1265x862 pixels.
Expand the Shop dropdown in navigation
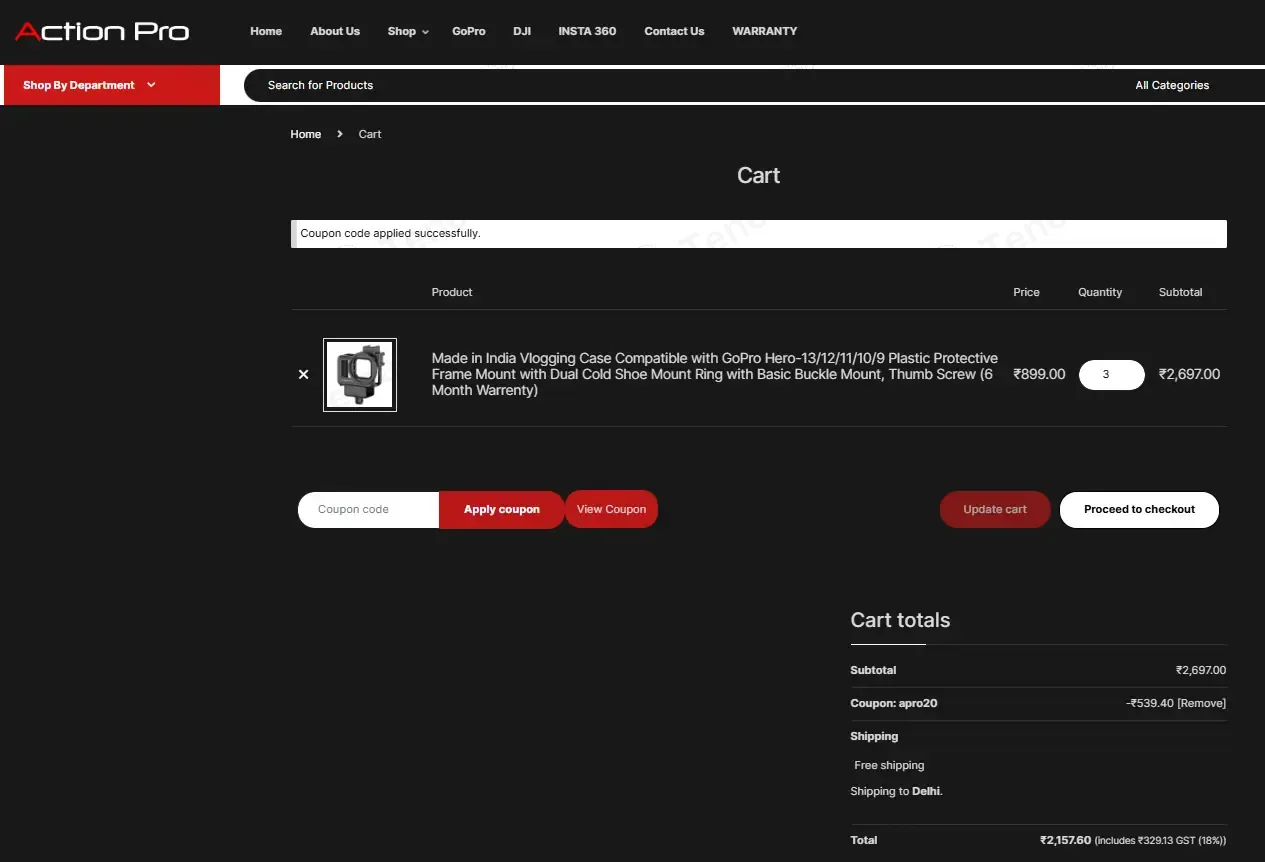point(407,32)
